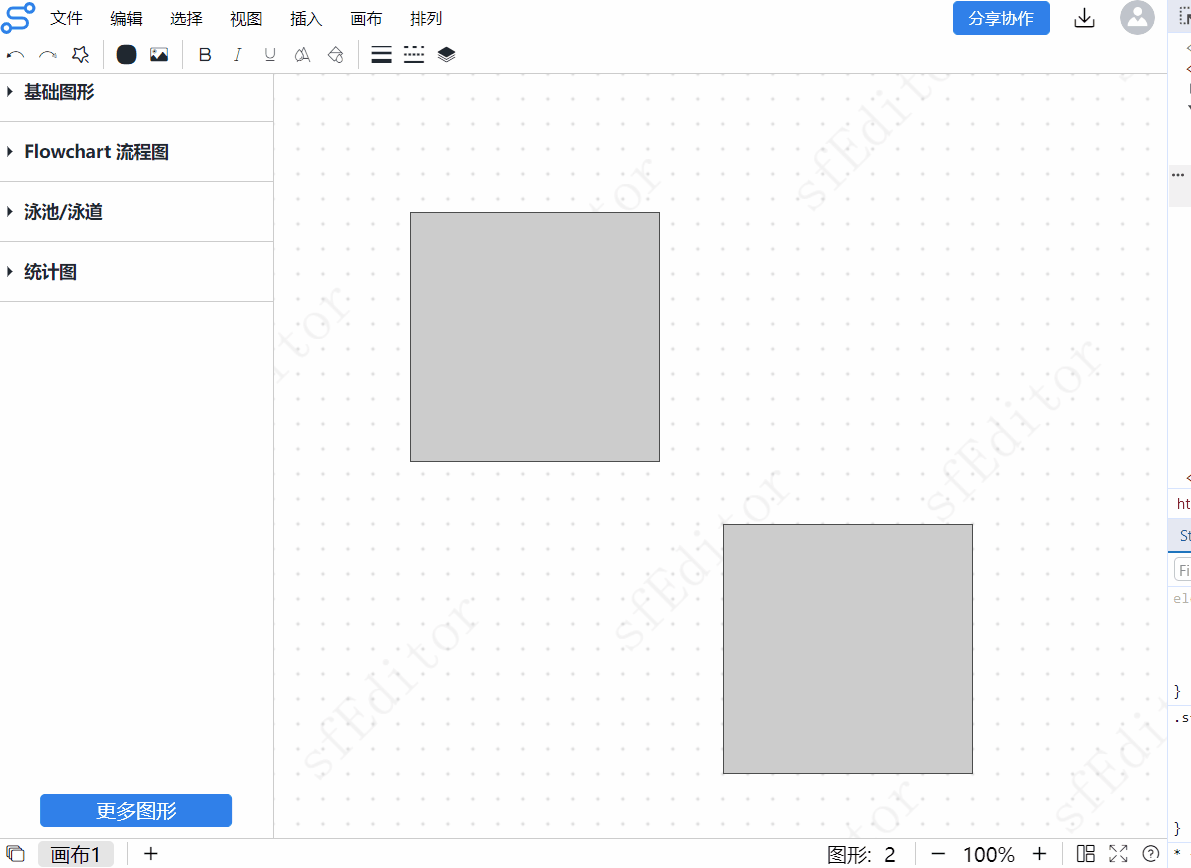Open the 排列 menu
The height and width of the screenshot is (868, 1191).
[x=426, y=18]
